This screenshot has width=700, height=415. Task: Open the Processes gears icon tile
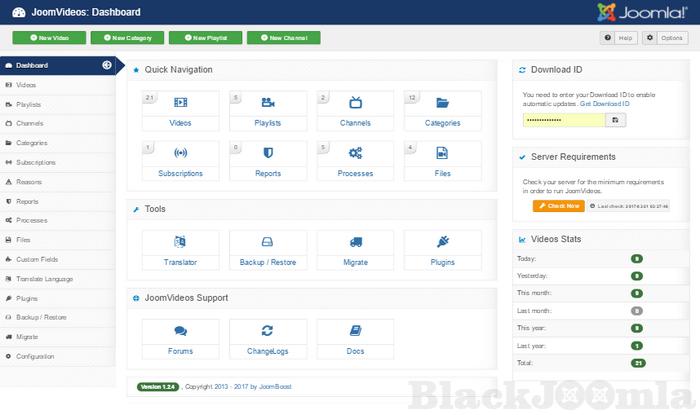coord(355,153)
